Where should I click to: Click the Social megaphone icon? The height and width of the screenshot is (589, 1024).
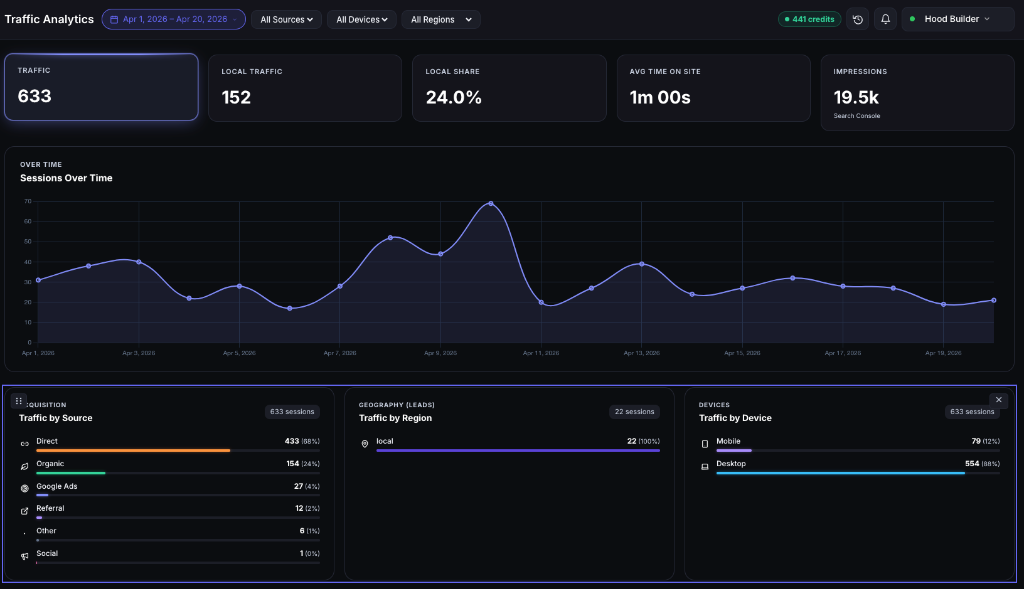25,556
